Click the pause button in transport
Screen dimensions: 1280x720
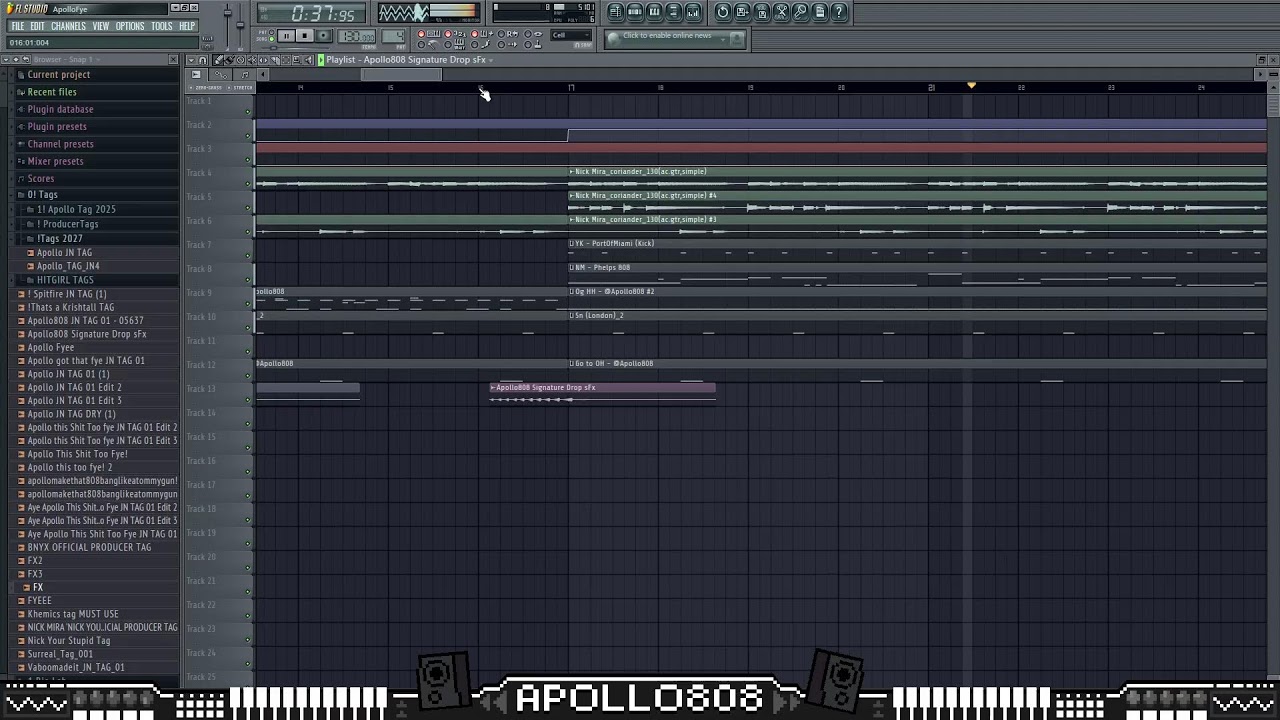(x=286, y=36)
